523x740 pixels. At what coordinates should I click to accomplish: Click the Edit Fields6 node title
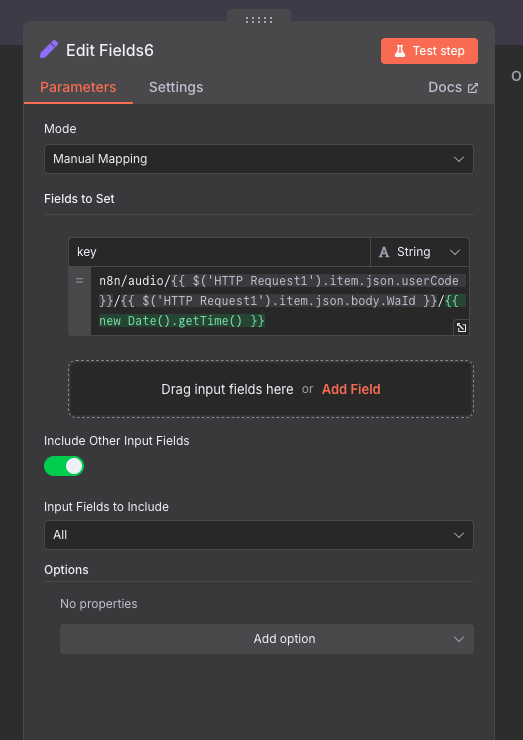coord(110,50)
